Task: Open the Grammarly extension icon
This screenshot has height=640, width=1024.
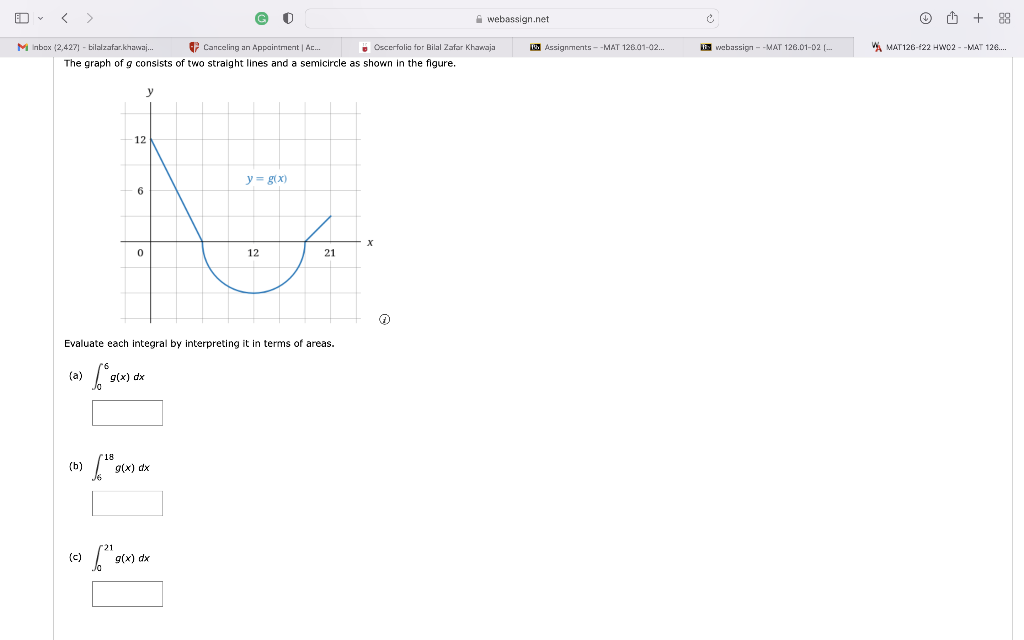Action: pos(260,17)
